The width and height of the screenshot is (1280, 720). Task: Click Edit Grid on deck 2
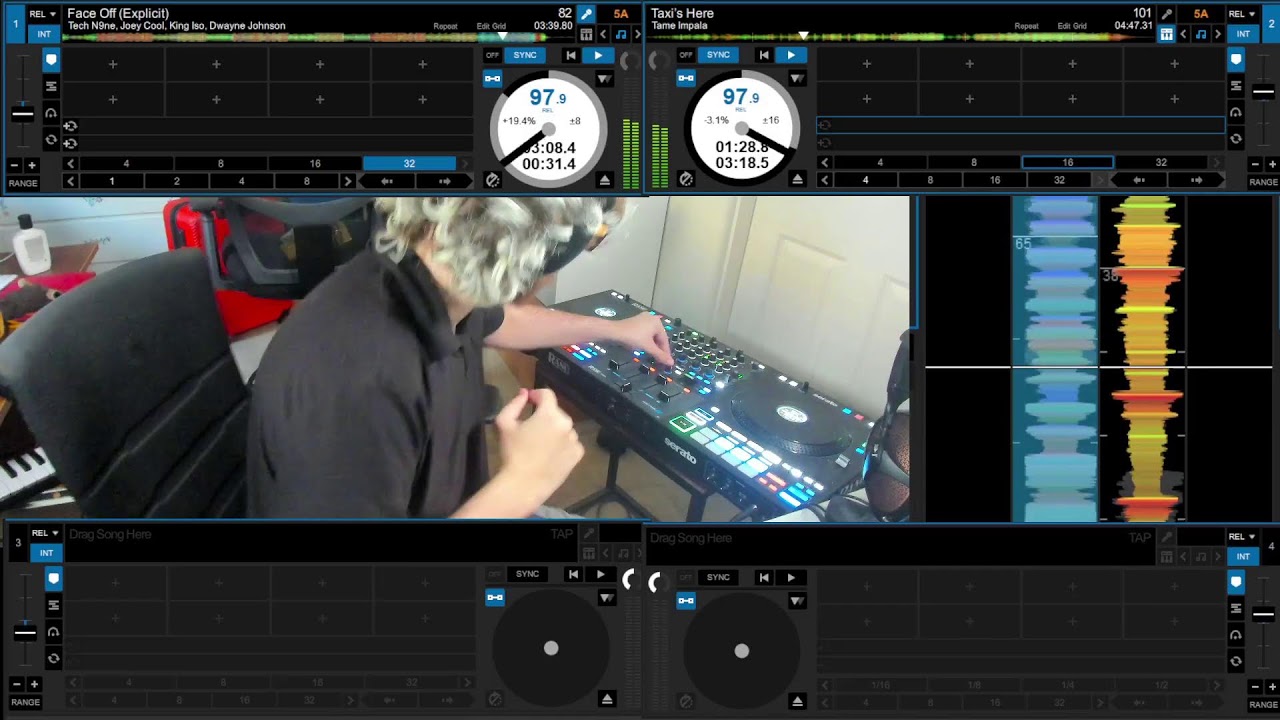point(1072,26)
